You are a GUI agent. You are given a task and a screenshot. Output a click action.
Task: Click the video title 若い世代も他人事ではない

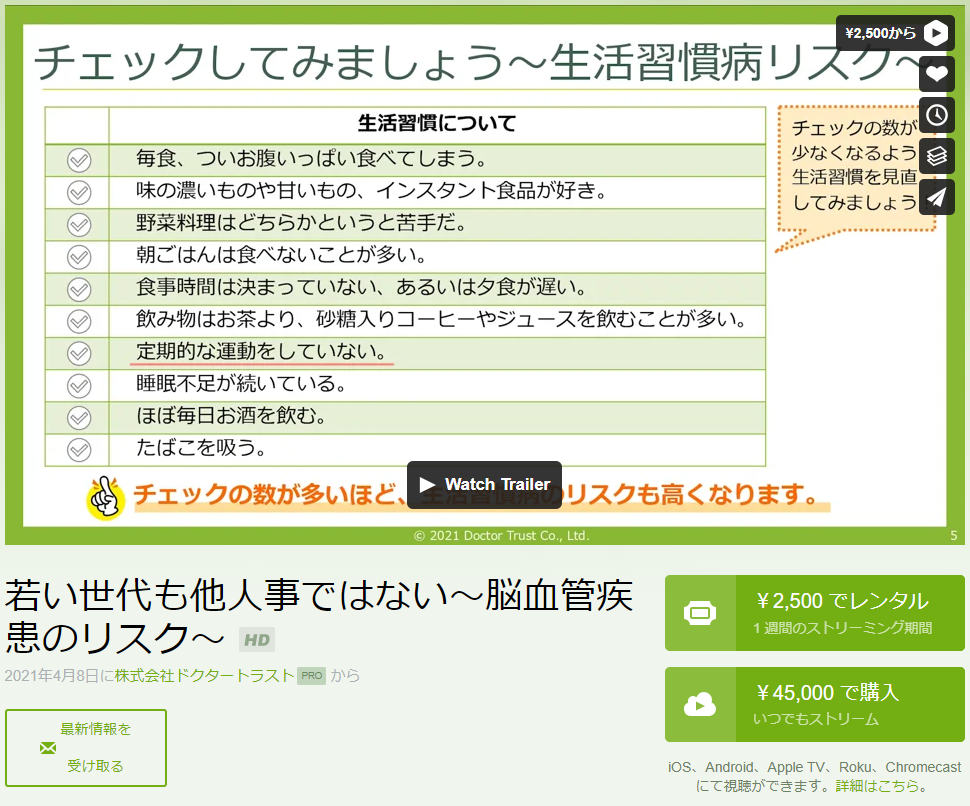pyautogui.click(x=318, y=616)
